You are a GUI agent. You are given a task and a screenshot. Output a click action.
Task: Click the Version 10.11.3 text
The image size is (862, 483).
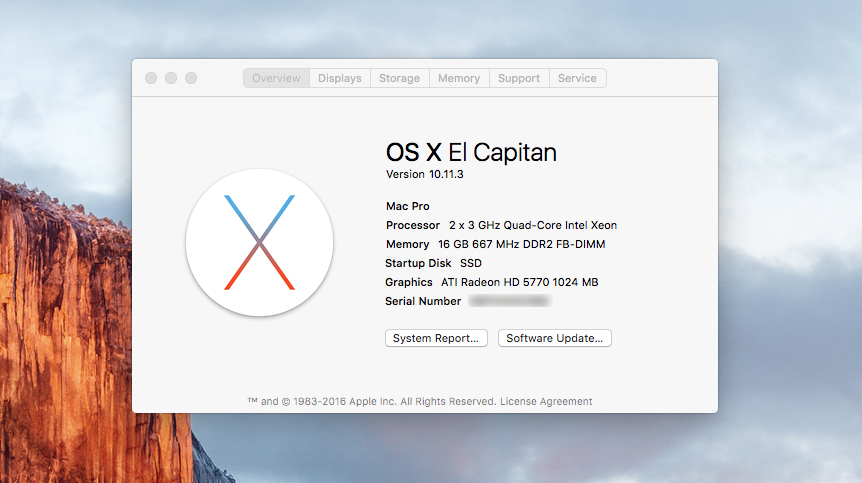pyautogui.click(x=424, y=174)
